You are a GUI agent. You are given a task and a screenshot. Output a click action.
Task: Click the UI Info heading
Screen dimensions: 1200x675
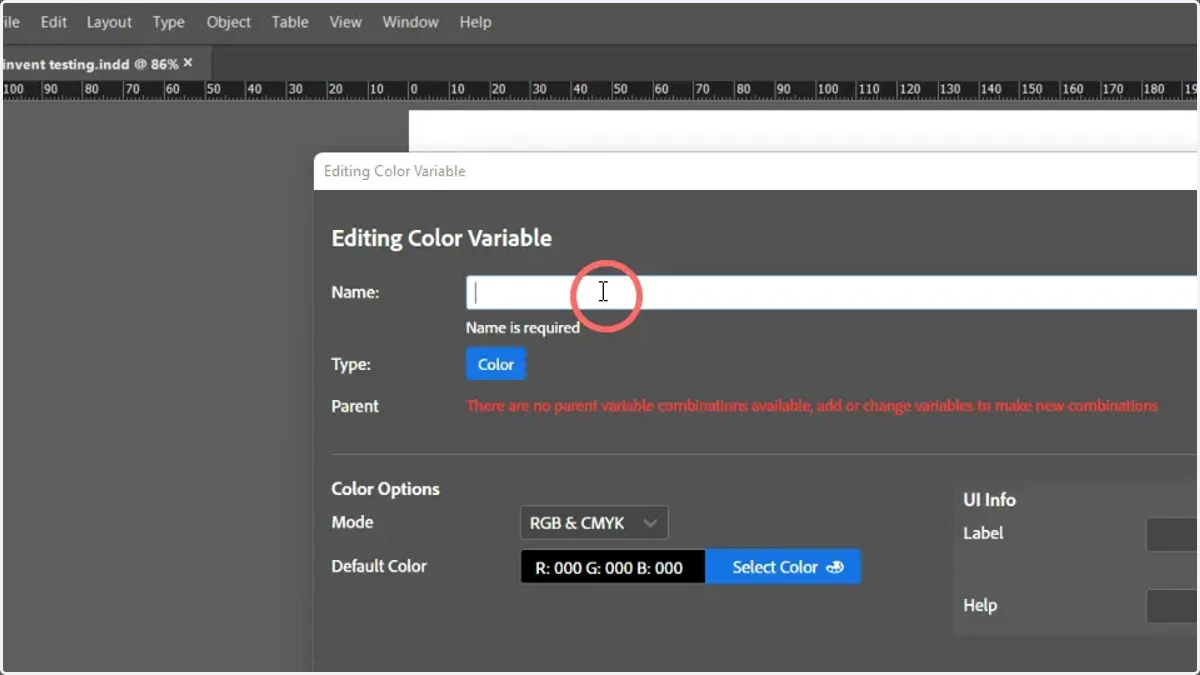click(x=989, y=500)
